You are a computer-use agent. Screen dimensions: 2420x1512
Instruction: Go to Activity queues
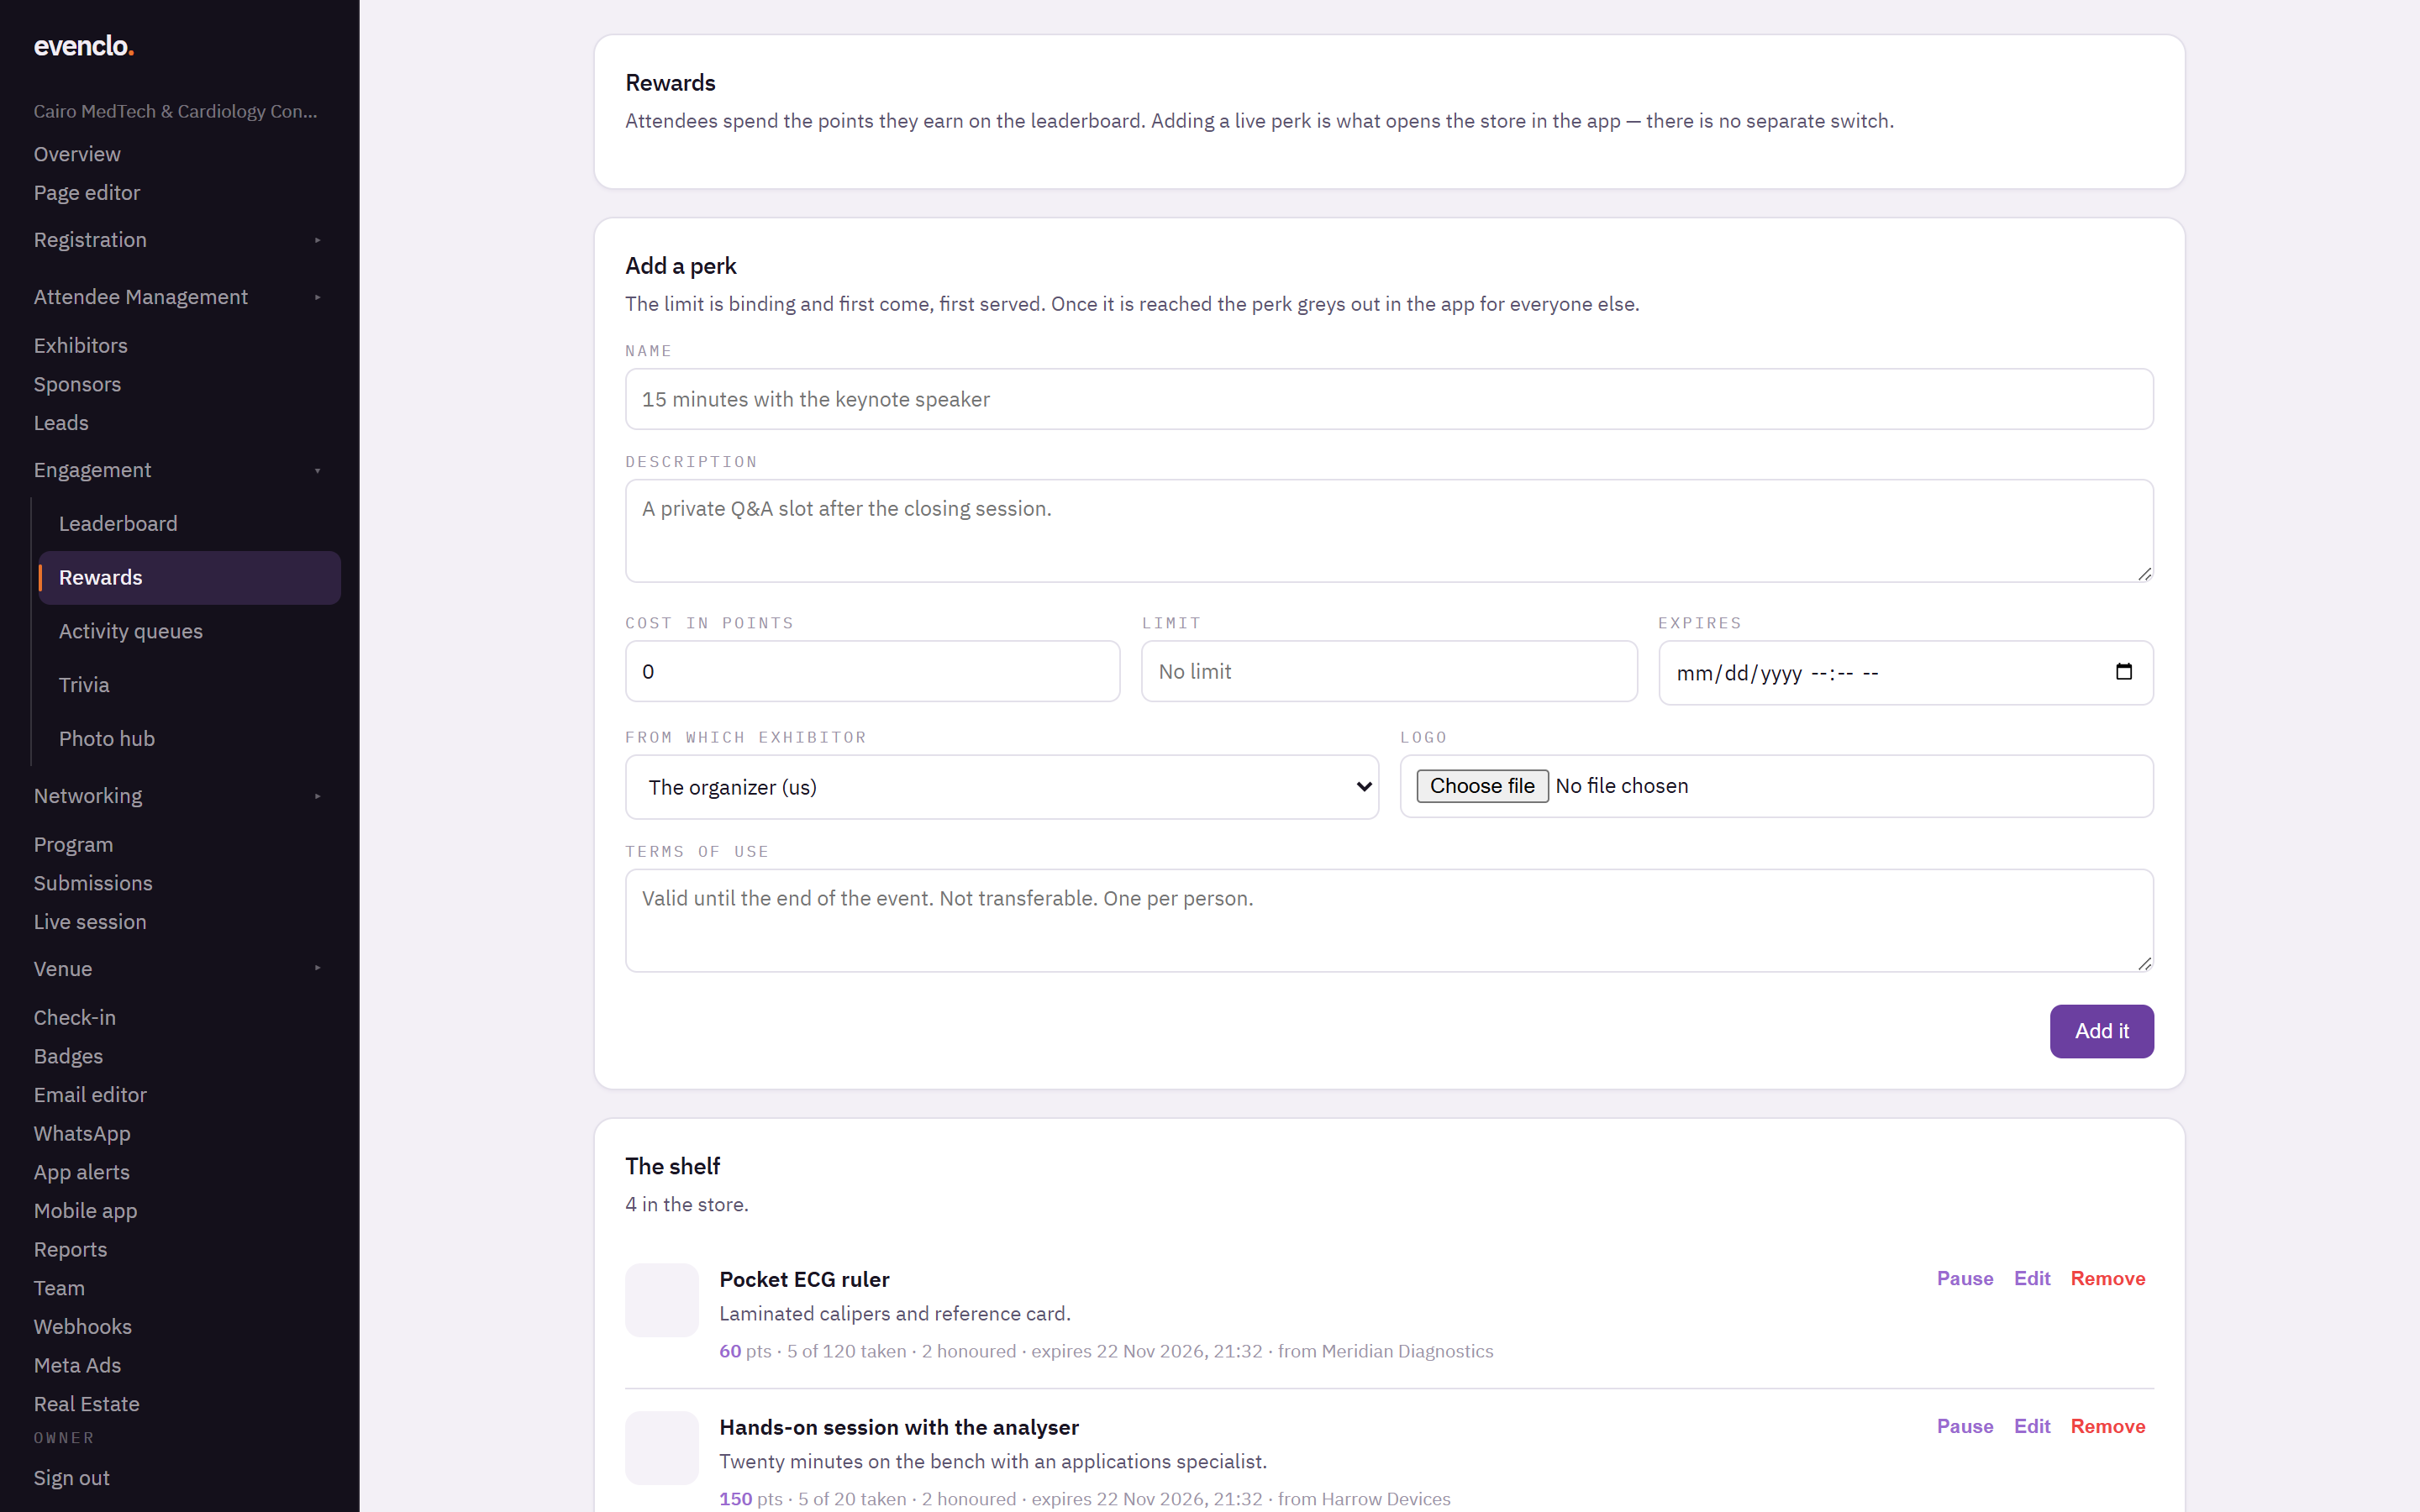189,632
